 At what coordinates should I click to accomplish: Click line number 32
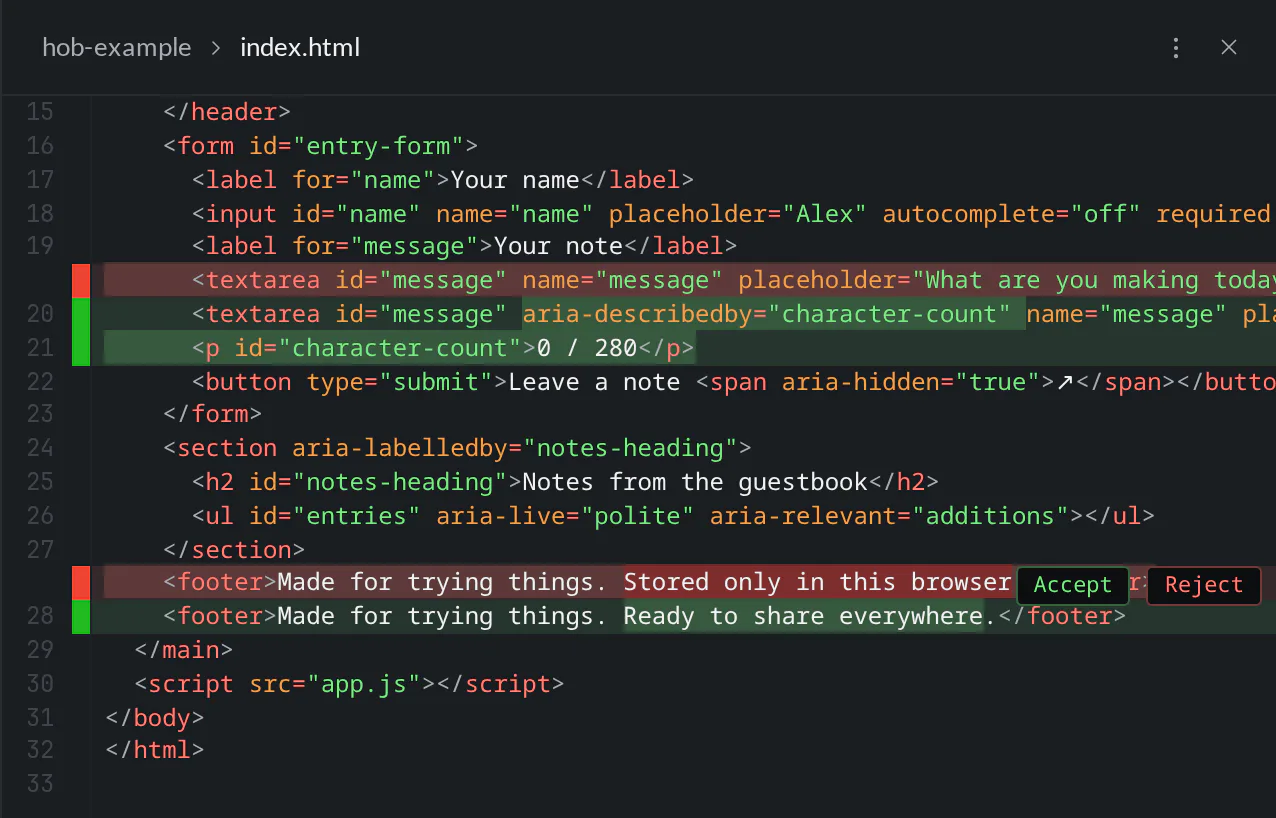pos(40,750)
